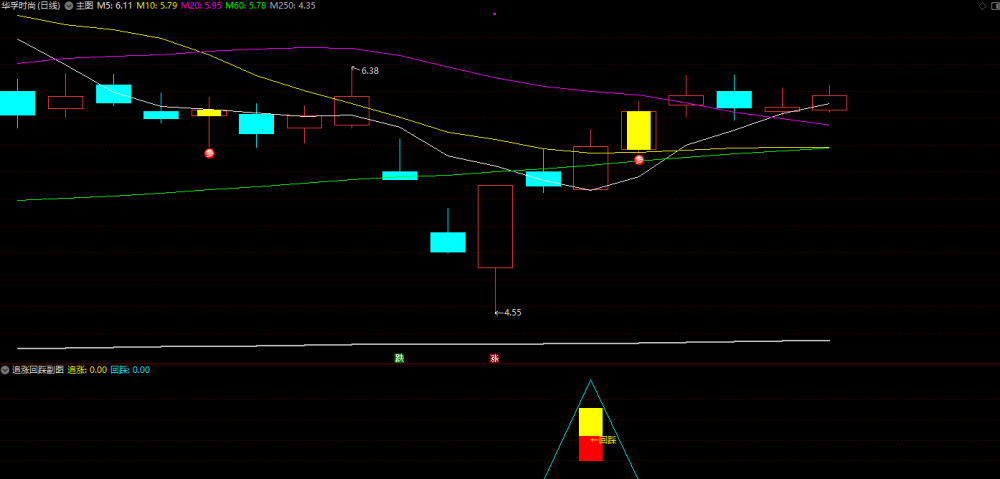Click the green 跌 marker icon
Image resolution: width=1000 pixels, height=479 pixels.
[x=399, y=358]
